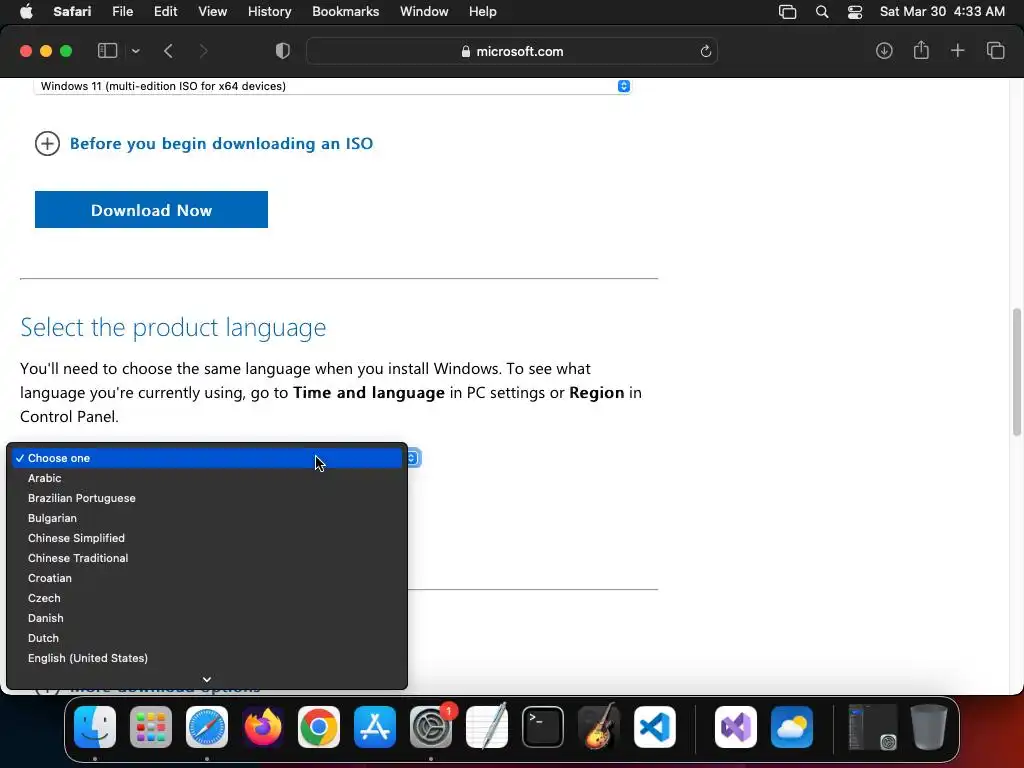Choose Dutch from the list
This screenshot has width=1024, height=768.
point(207,638)
